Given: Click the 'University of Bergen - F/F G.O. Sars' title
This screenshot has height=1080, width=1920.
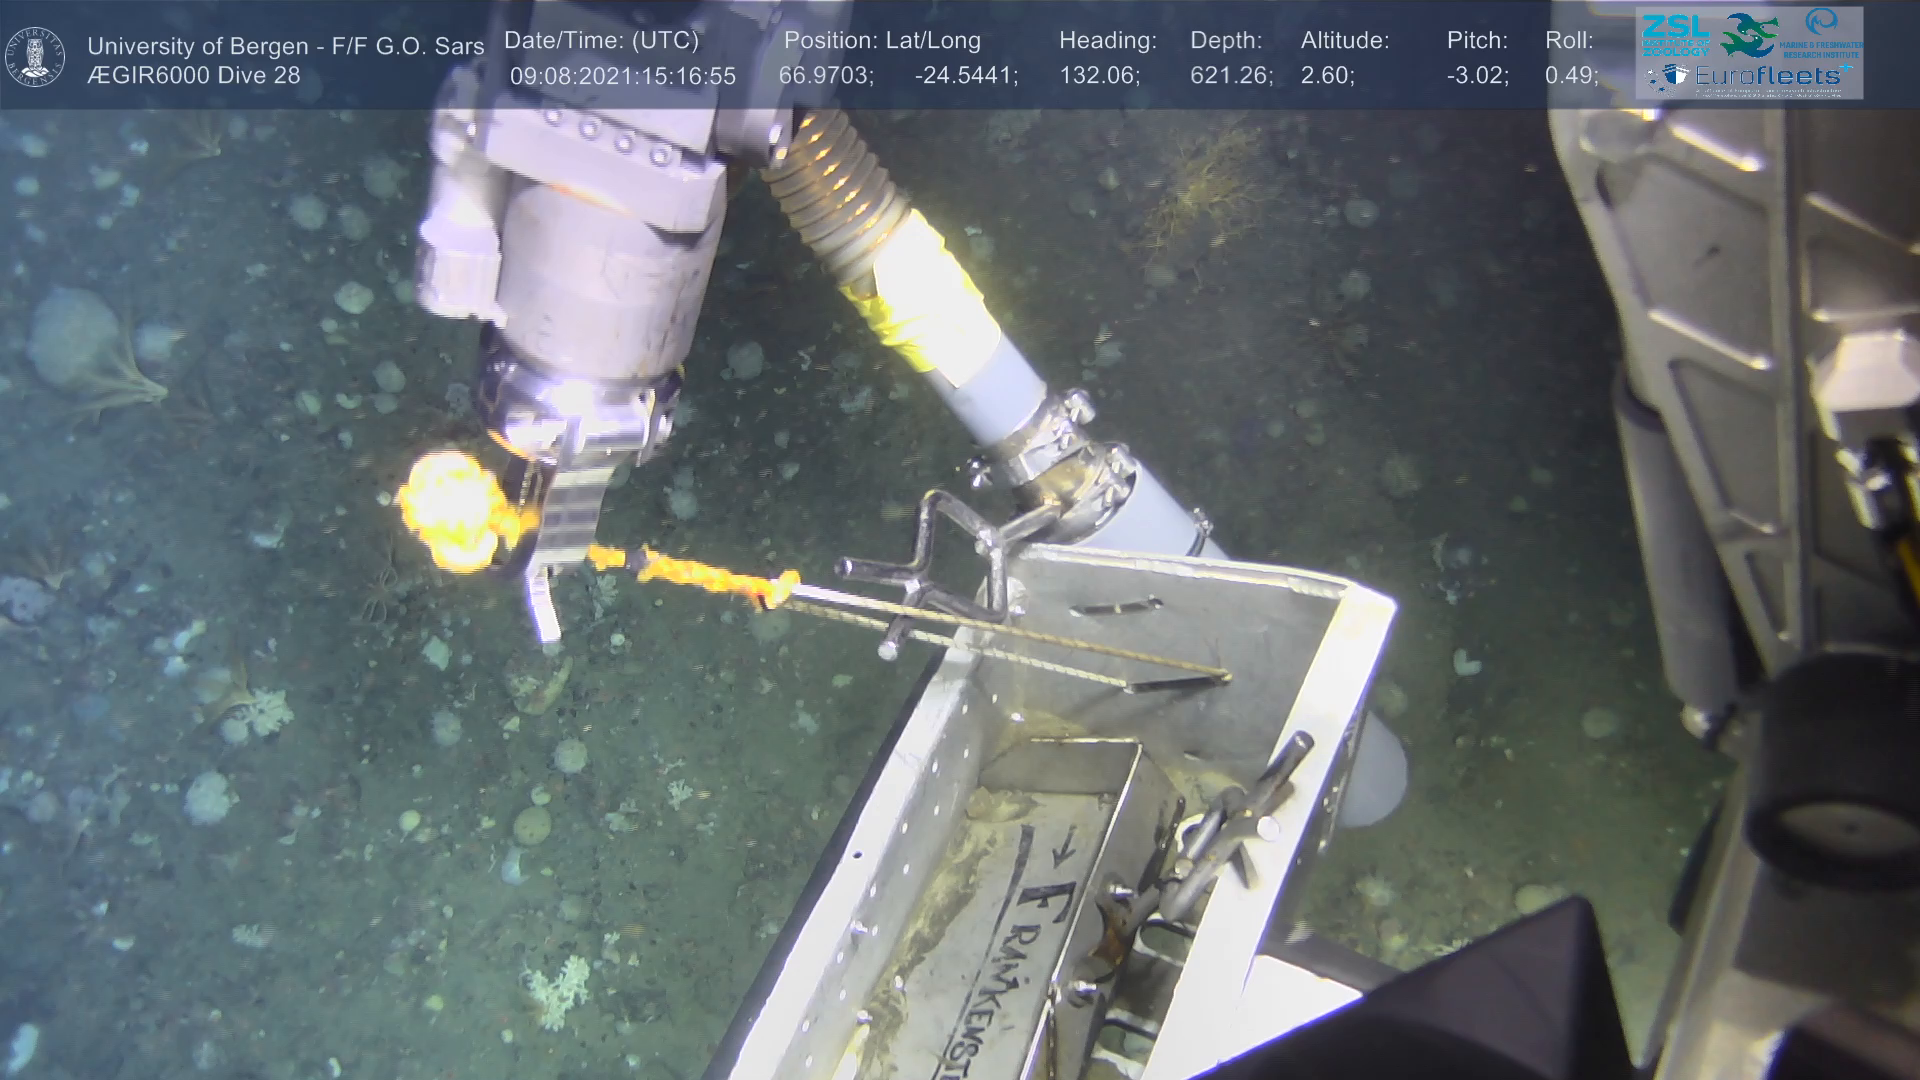Looking at the screenshot, I should point(285,46).
